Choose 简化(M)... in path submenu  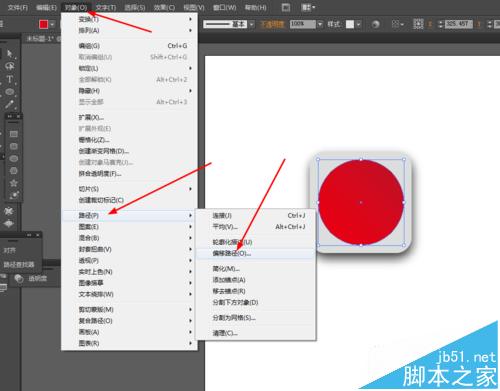(x=256, y=269)
